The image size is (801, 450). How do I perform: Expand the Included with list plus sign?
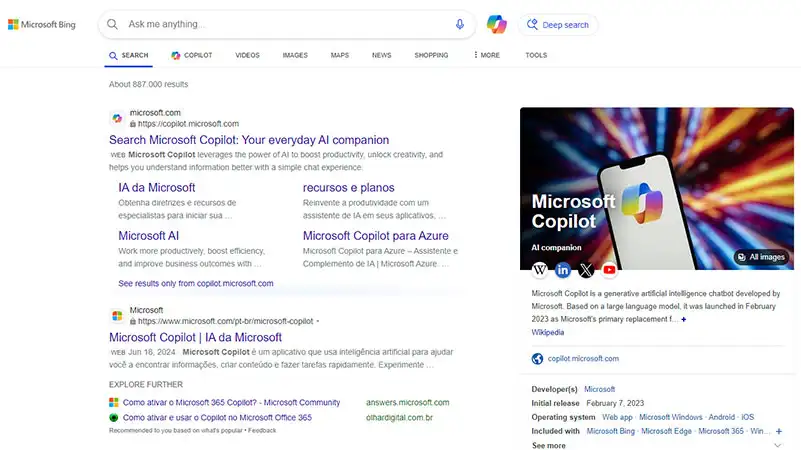pos(778,431)
